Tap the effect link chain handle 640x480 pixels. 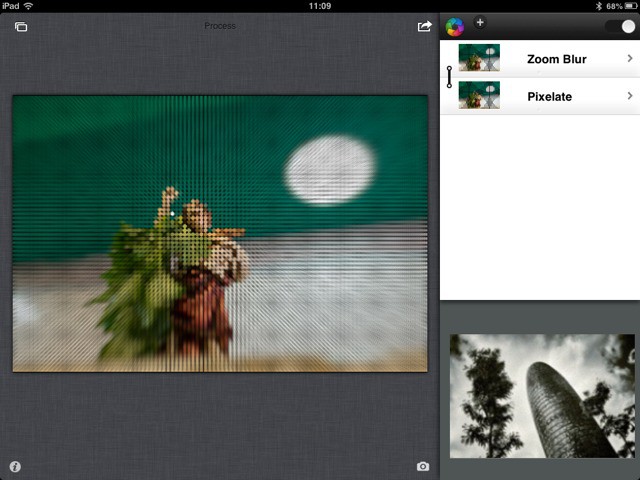pos(449,77)
